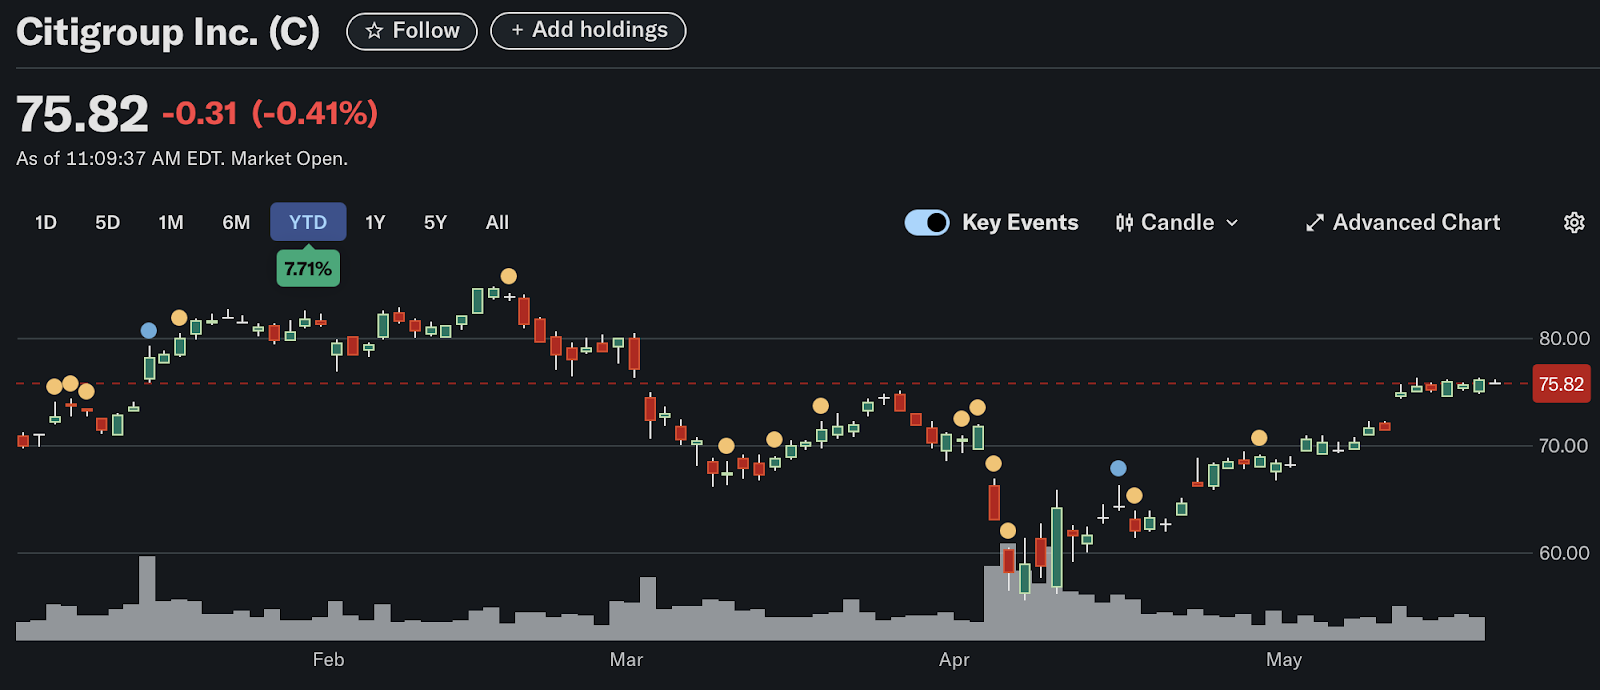This screenshot has height=690, width=1600.
Task: Expand the Candle chart type dropdown chevron
Action: [1232, 223]
